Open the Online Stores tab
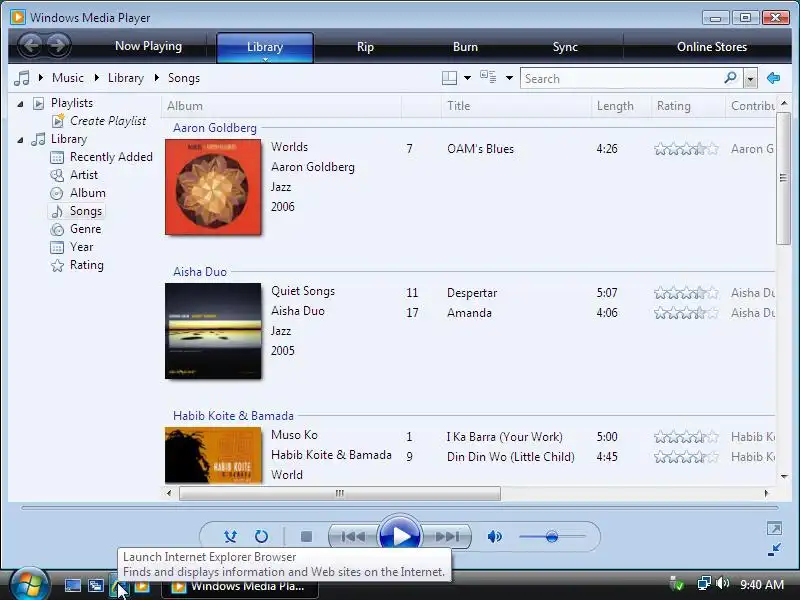The height and width of the screenshot is (600, 800). pyautogui.click(x=712, y=46)
